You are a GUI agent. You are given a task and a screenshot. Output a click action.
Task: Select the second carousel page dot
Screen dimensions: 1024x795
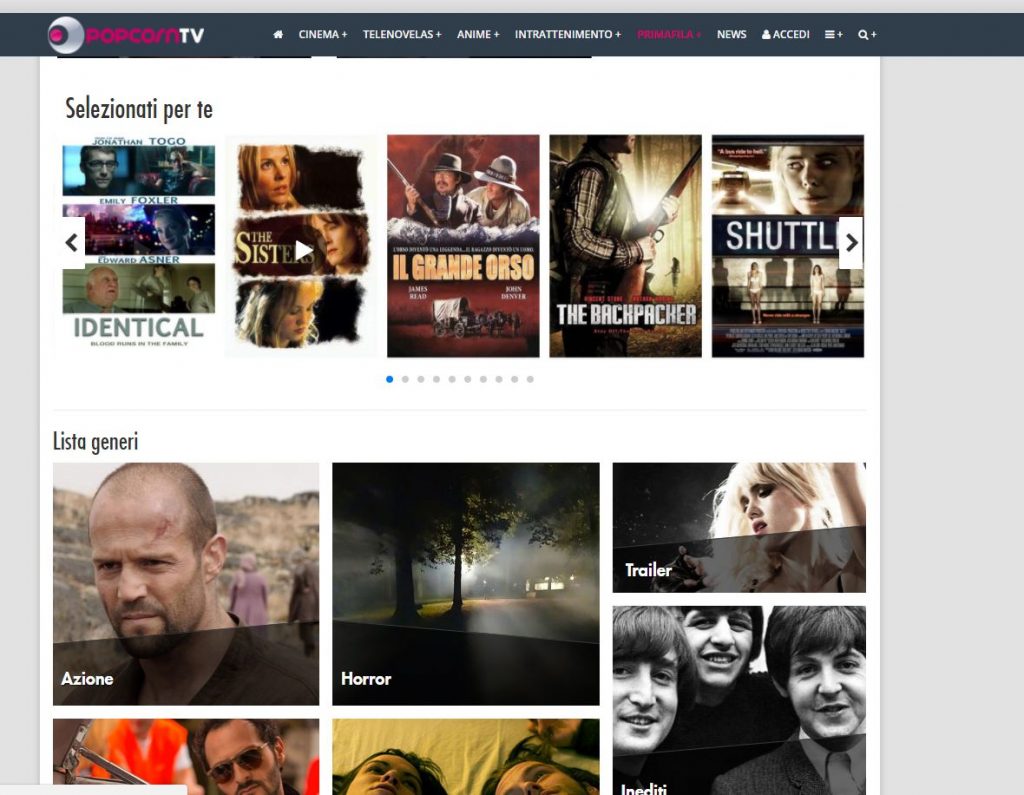406,379
